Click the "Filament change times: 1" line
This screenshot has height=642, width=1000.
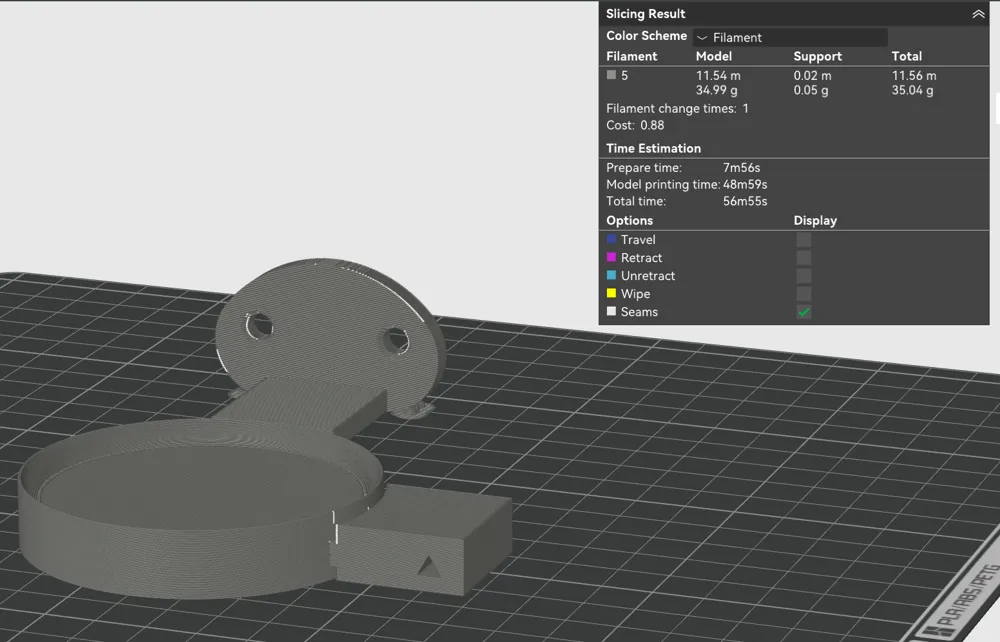(677, 108)
